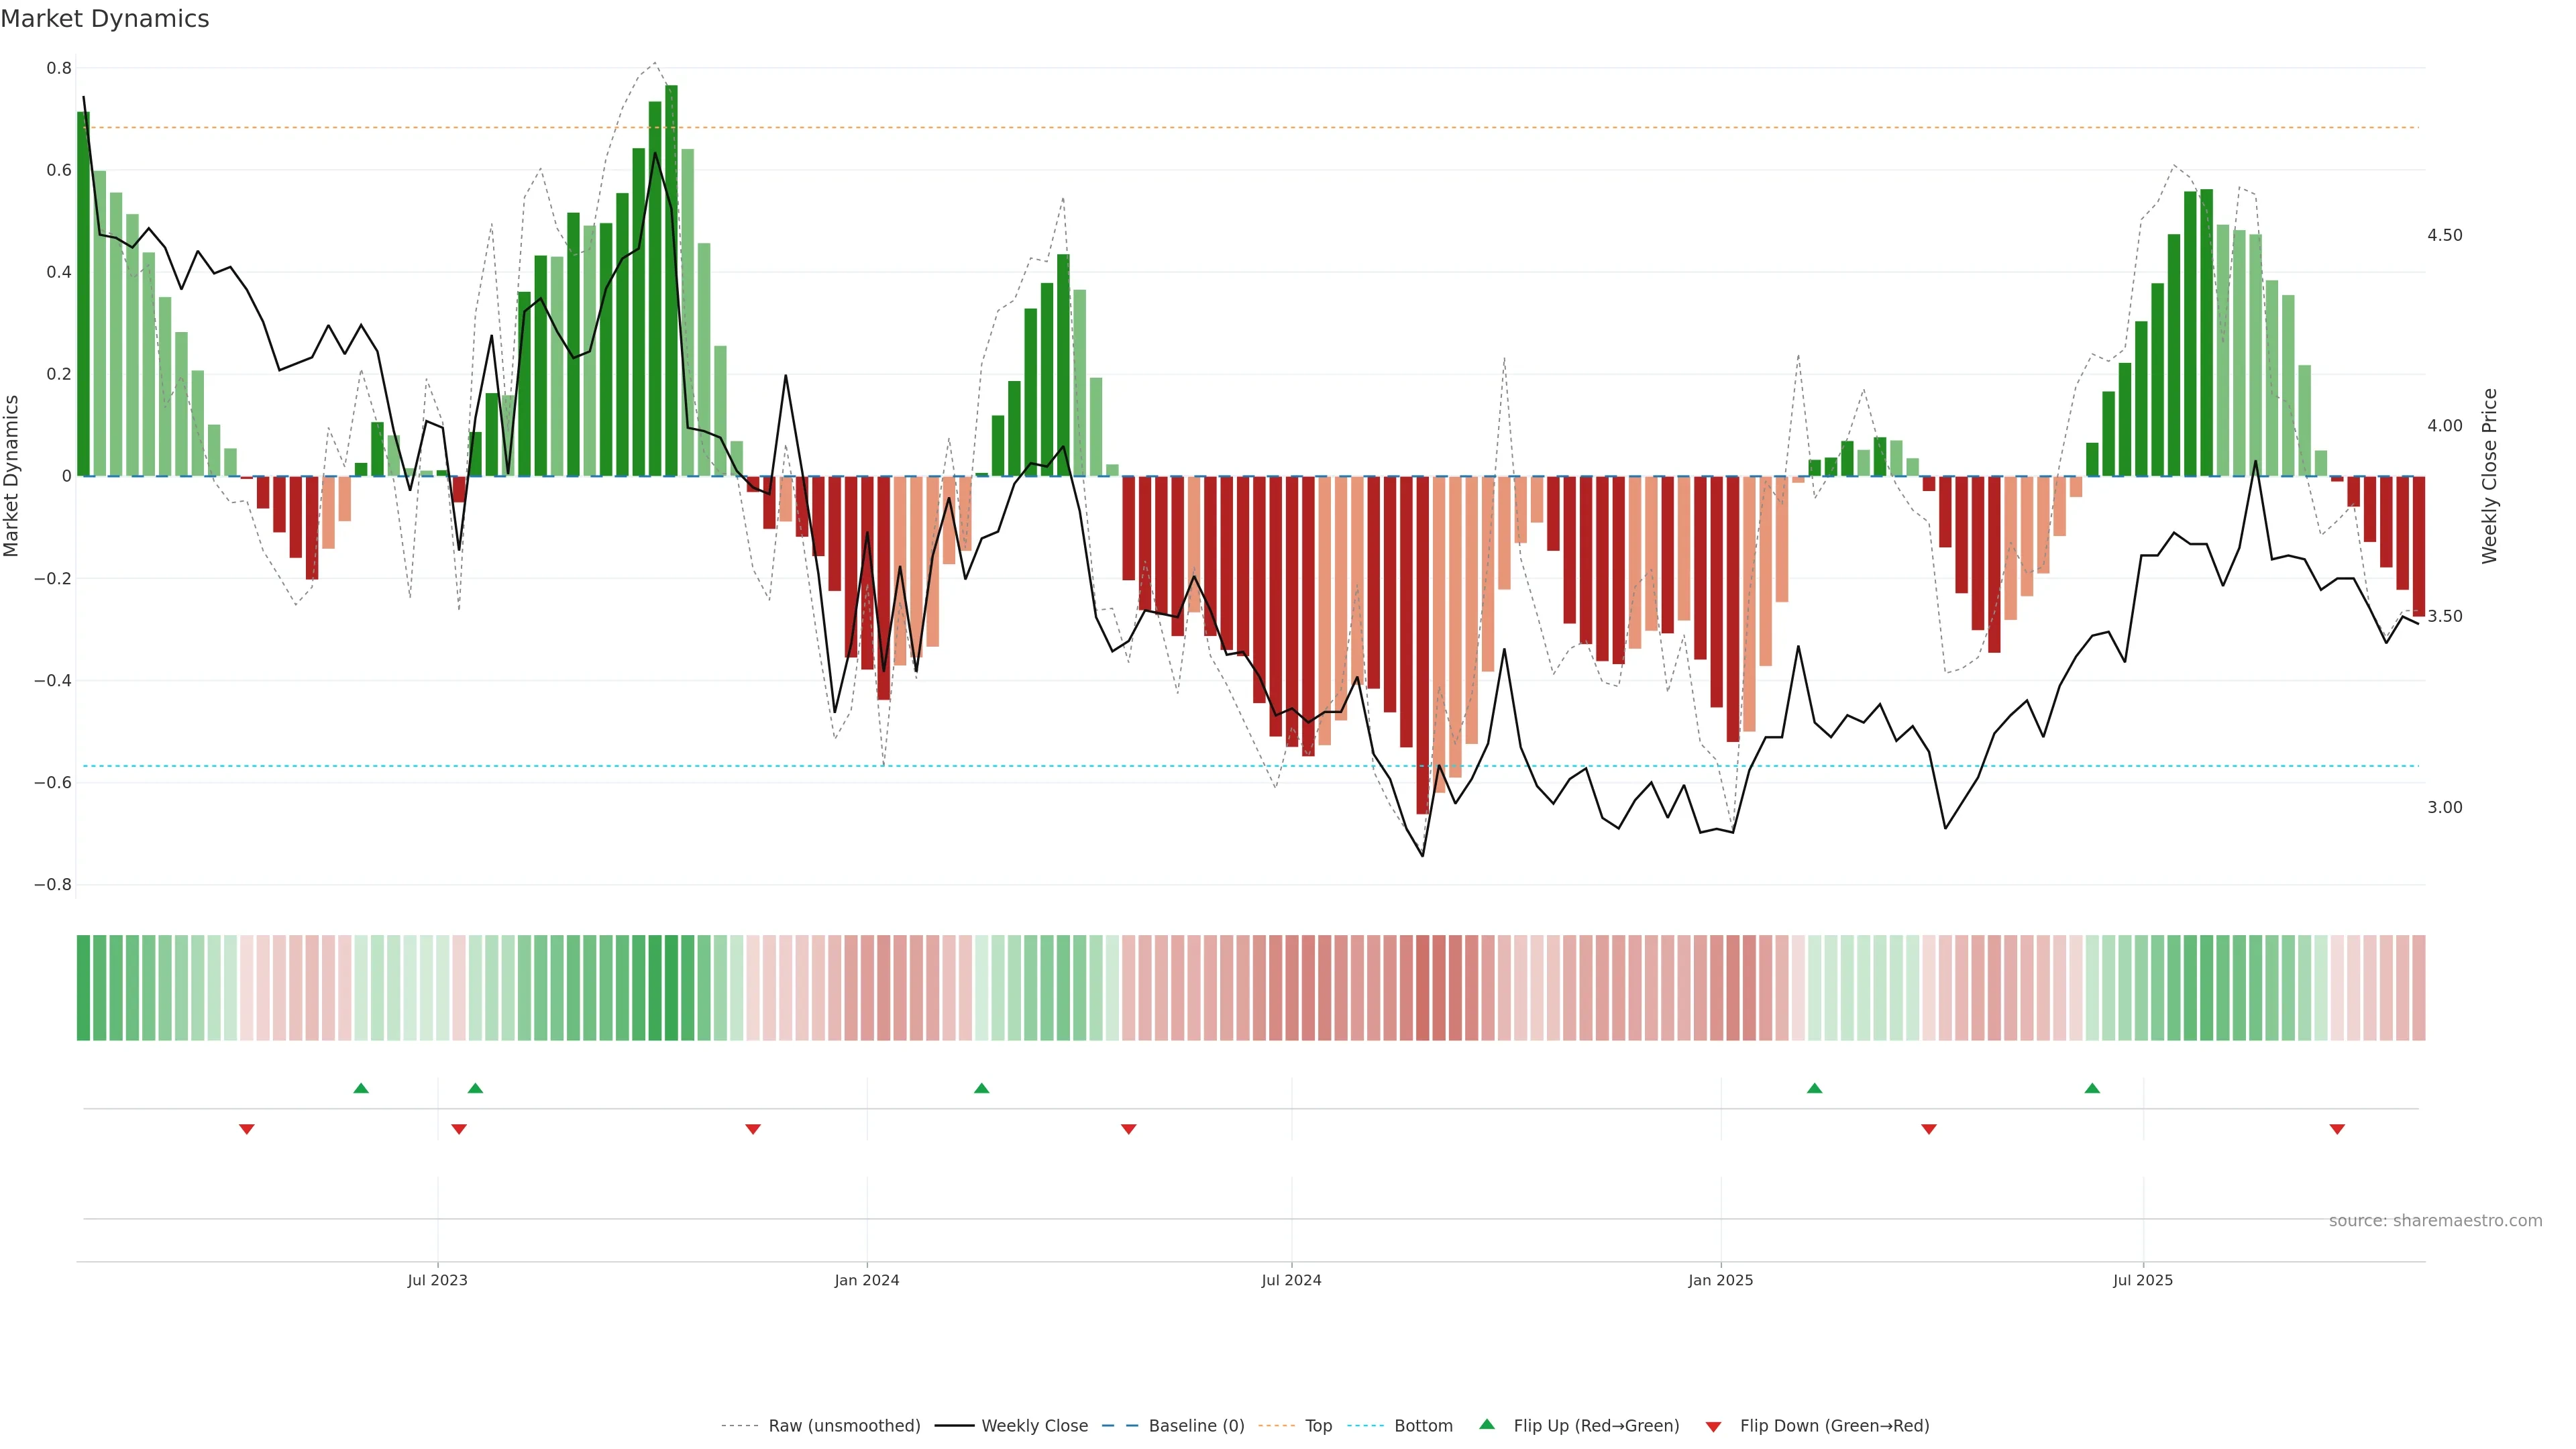This screenshot has width=2576, height=1449.
Task: Click the red flip-down marker between Jan and Jul 2024
Action: pyautogui.click(x=1128, y=1129)
